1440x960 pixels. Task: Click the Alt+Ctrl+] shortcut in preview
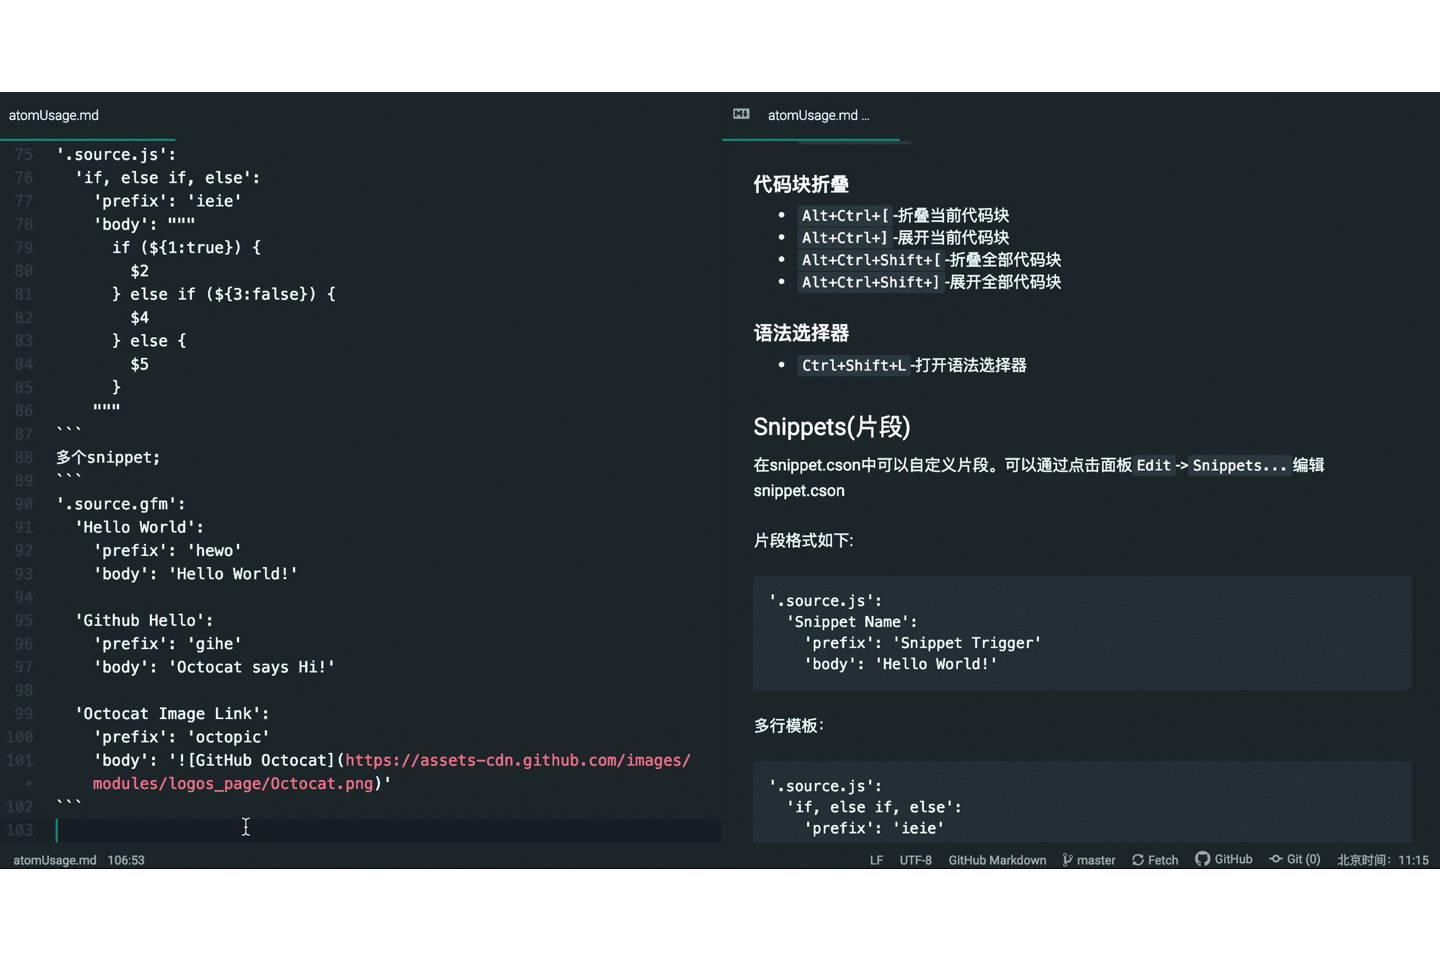coord(844,237)
